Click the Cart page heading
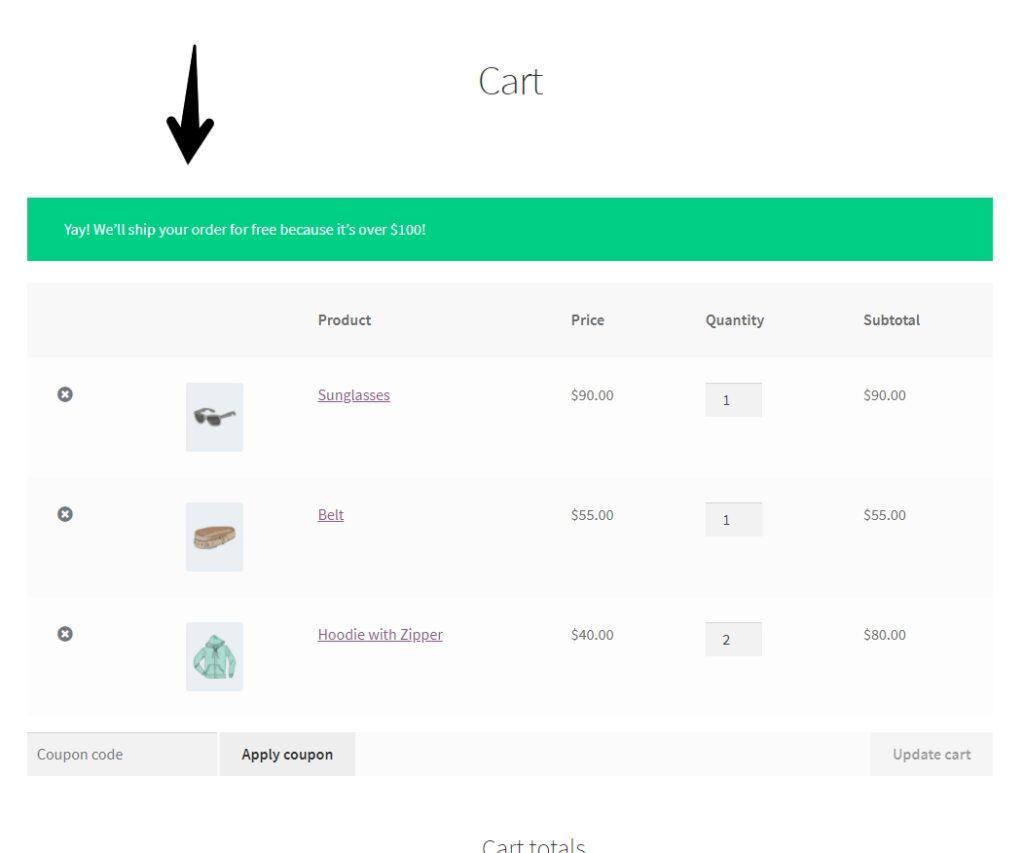The image size is (1024, 853). (511, 82)
